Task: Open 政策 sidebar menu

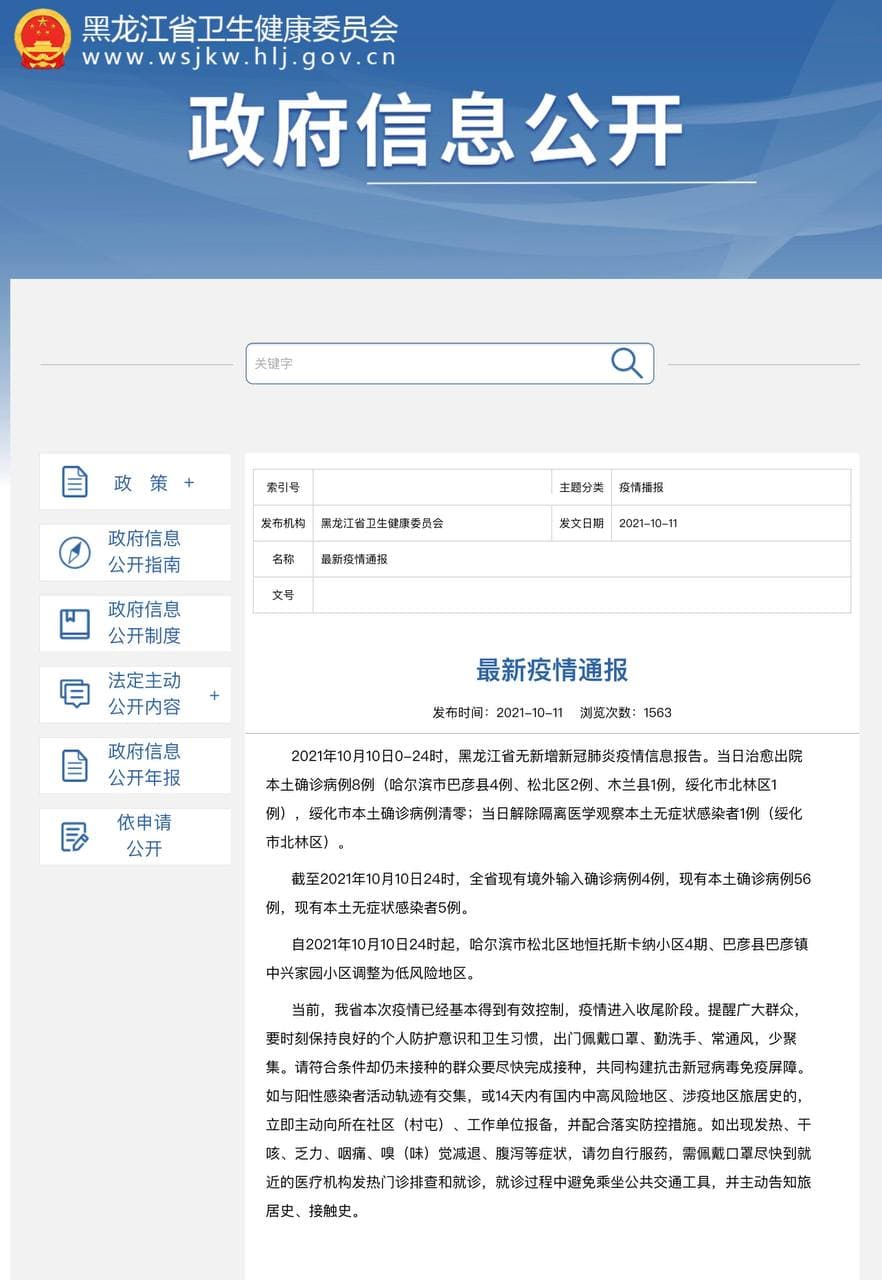Action: tap(135, 482)
